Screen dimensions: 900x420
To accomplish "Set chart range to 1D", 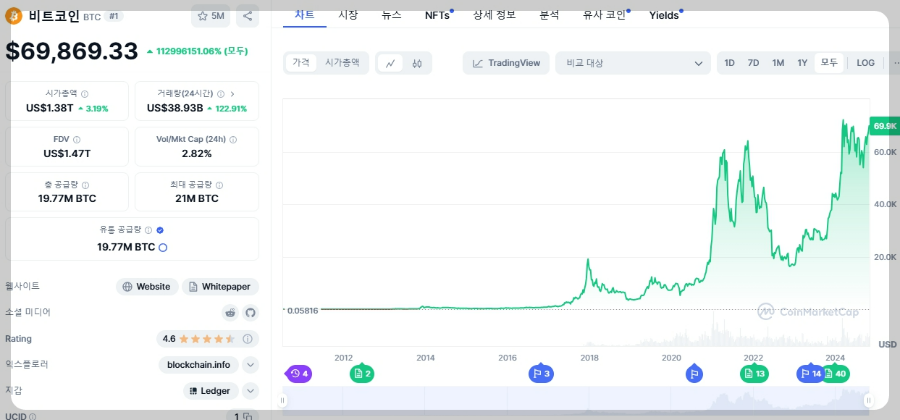I will point(730,63).
